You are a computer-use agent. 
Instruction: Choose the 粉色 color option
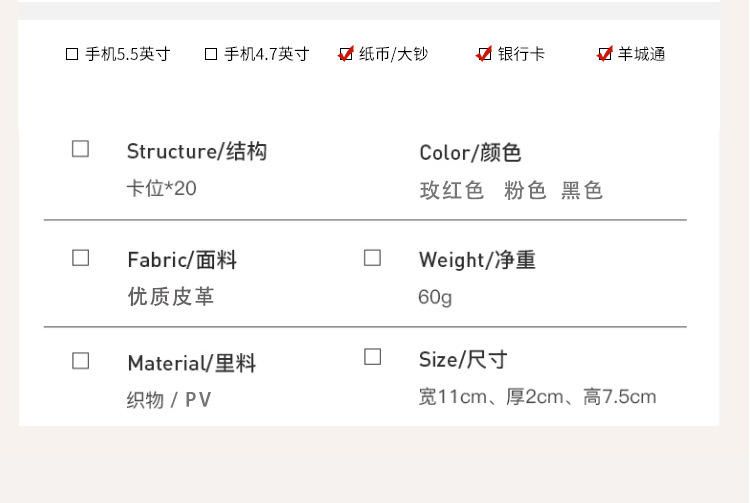(525, 191)
